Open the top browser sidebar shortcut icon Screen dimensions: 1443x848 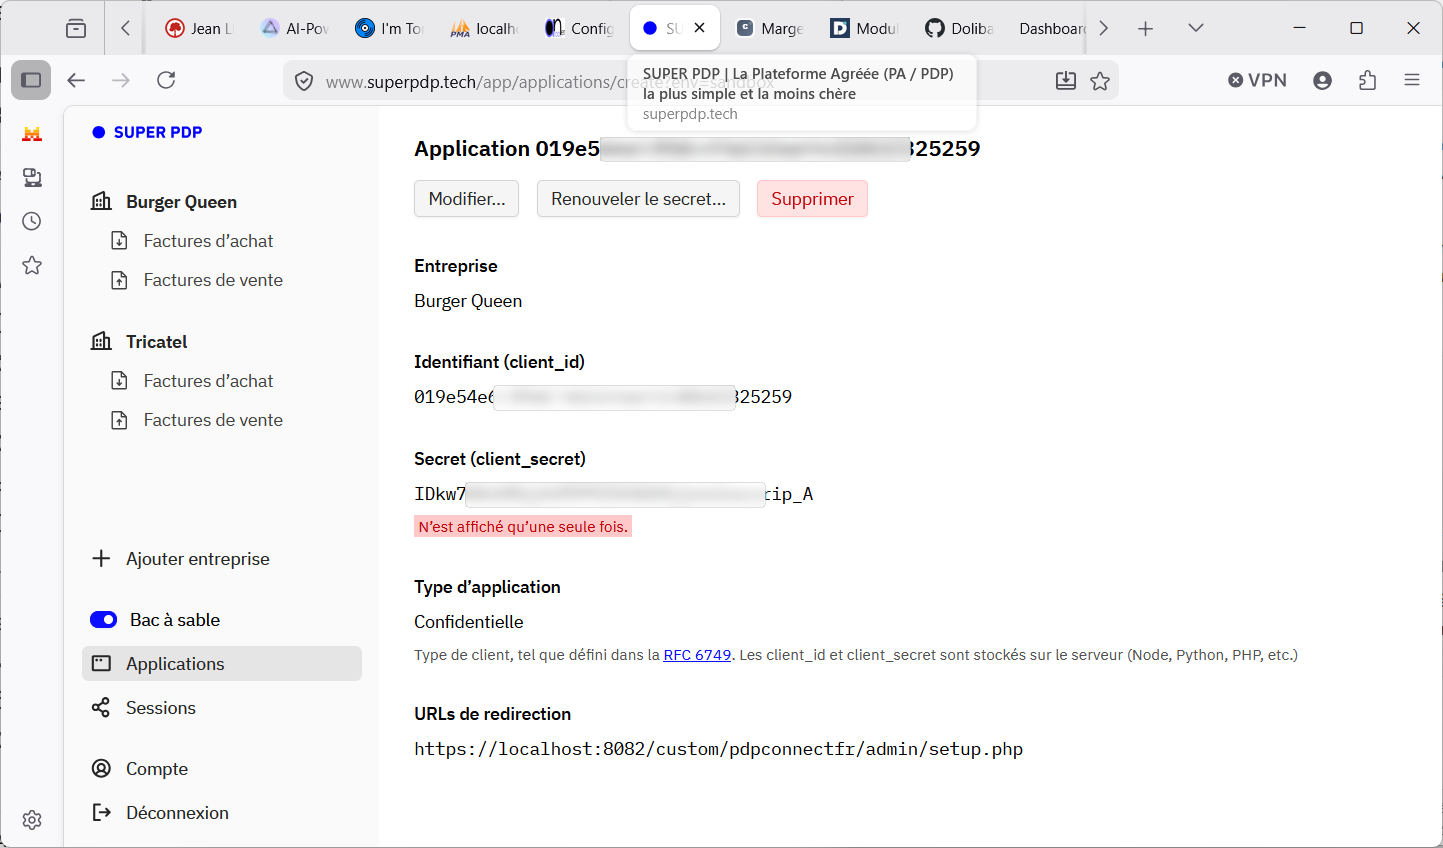pyautogui.click(x=32, y=134)
